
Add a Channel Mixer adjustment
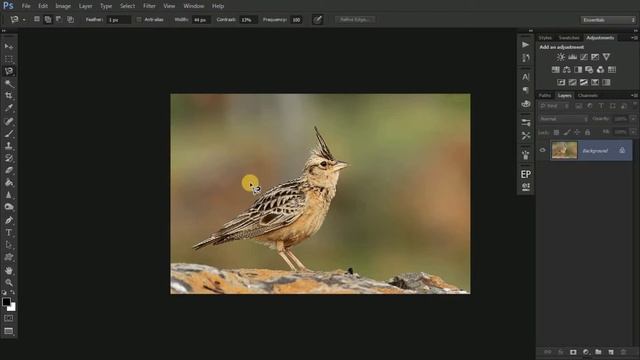(x=600, y=70)
